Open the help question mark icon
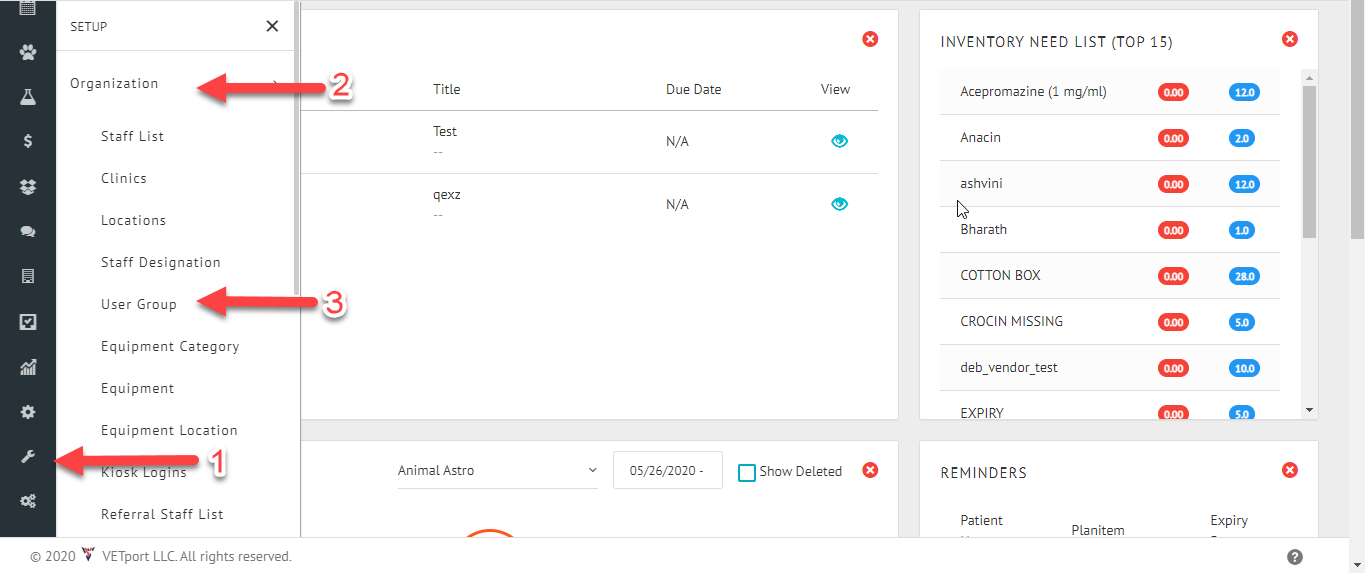The height and width of the screenshot is (573, 1365). tap(1295, 557)
